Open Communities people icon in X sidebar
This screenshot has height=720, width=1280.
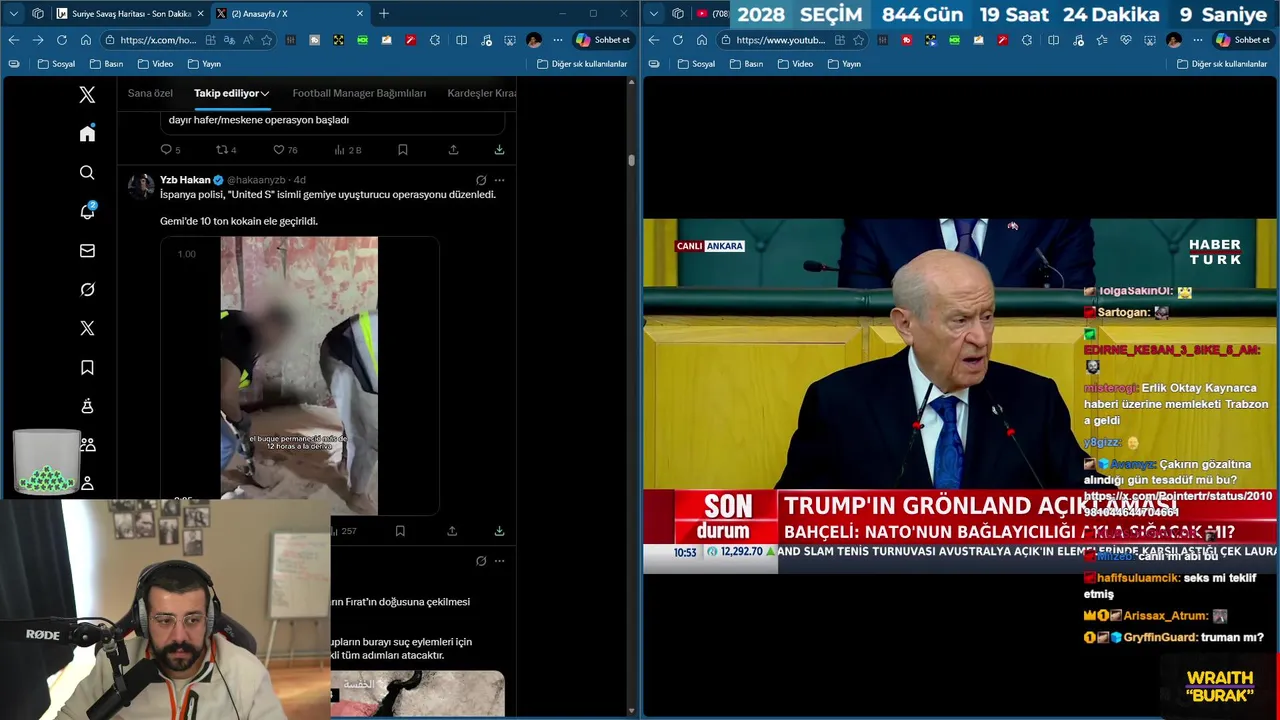[87, 444]
